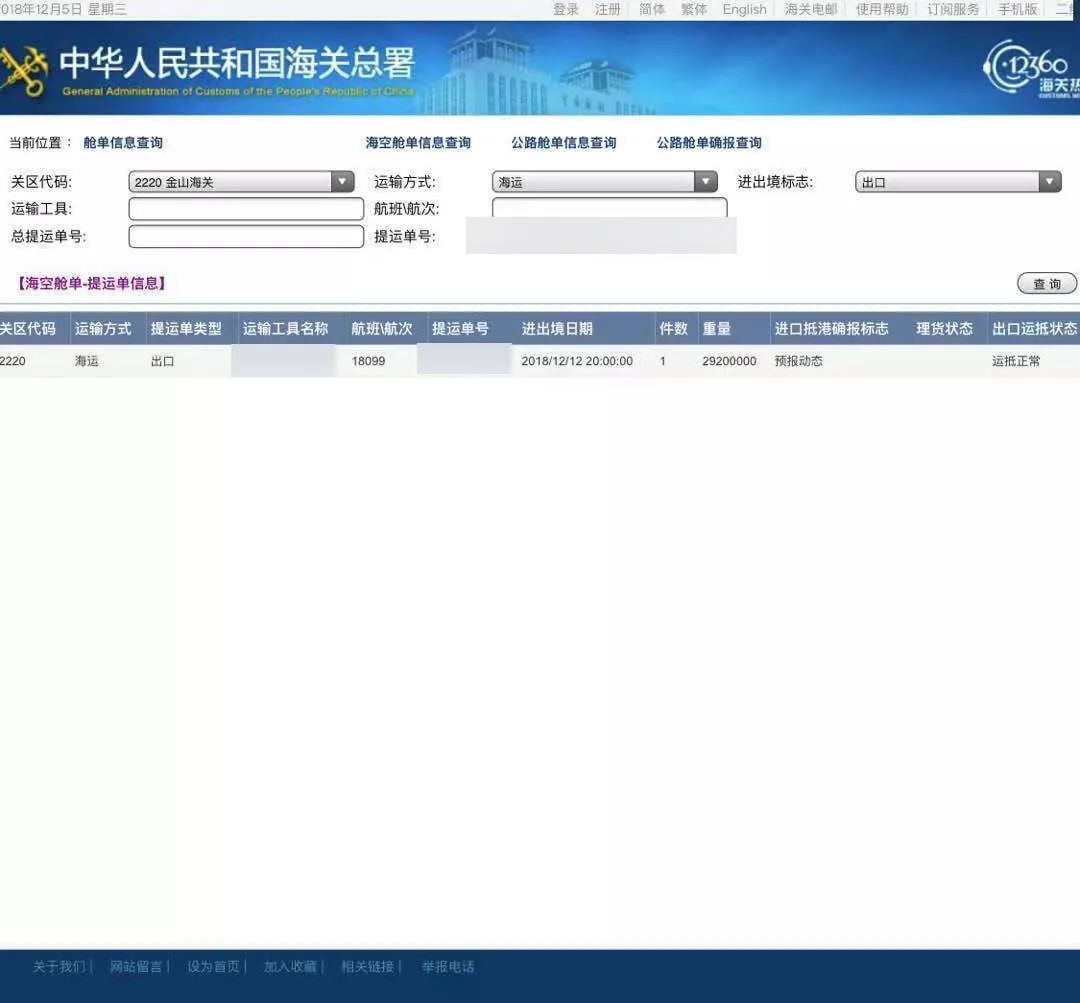The height and width of the screenshot is (1003, 1080).
Task: Click the 注册 register link
Action: 607,9
